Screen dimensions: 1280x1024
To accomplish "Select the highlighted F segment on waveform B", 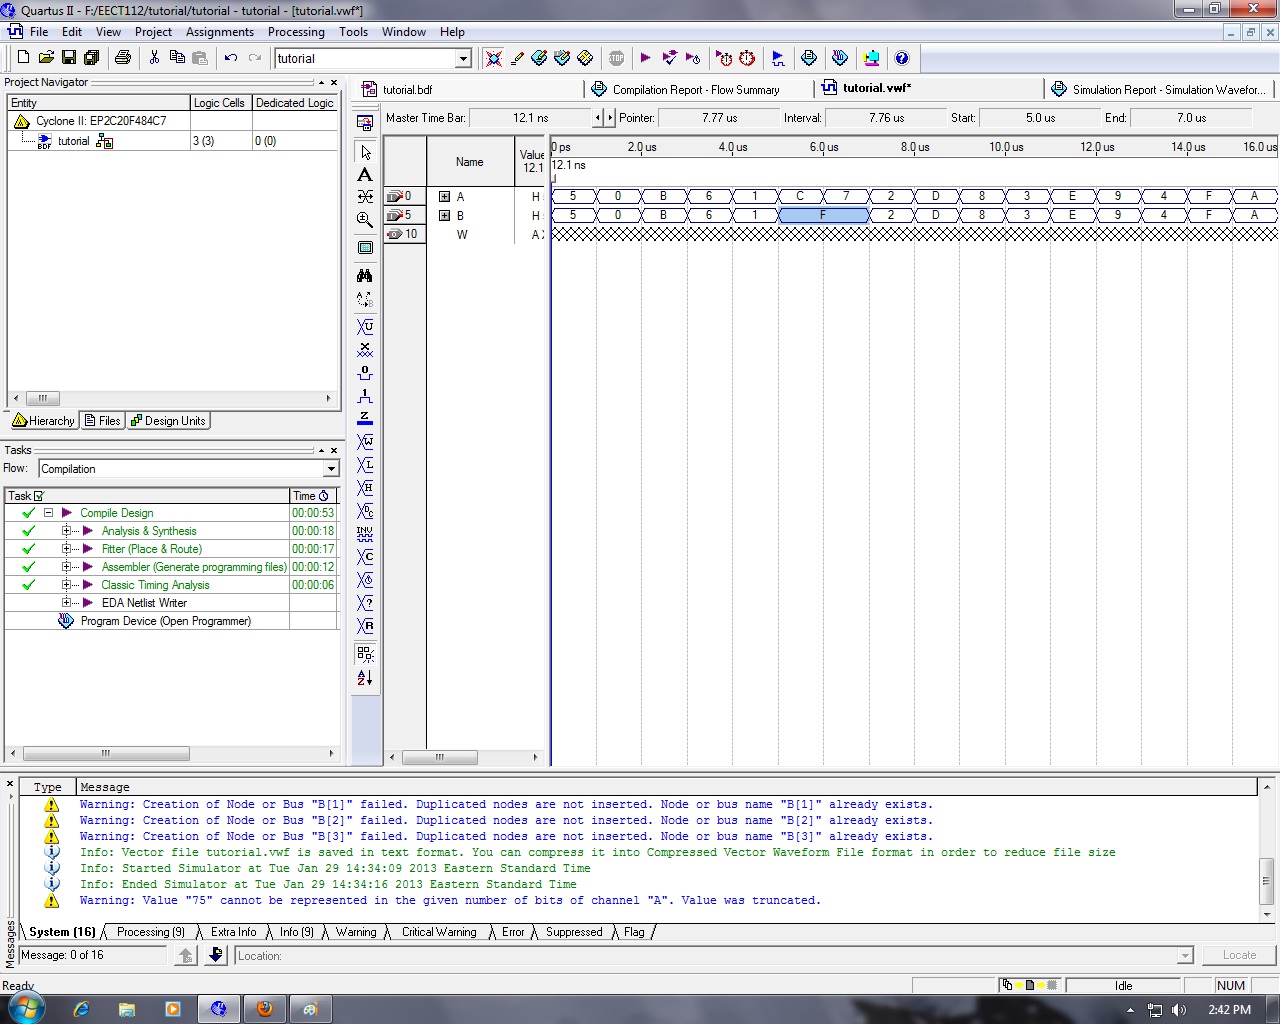I will 822,214.
